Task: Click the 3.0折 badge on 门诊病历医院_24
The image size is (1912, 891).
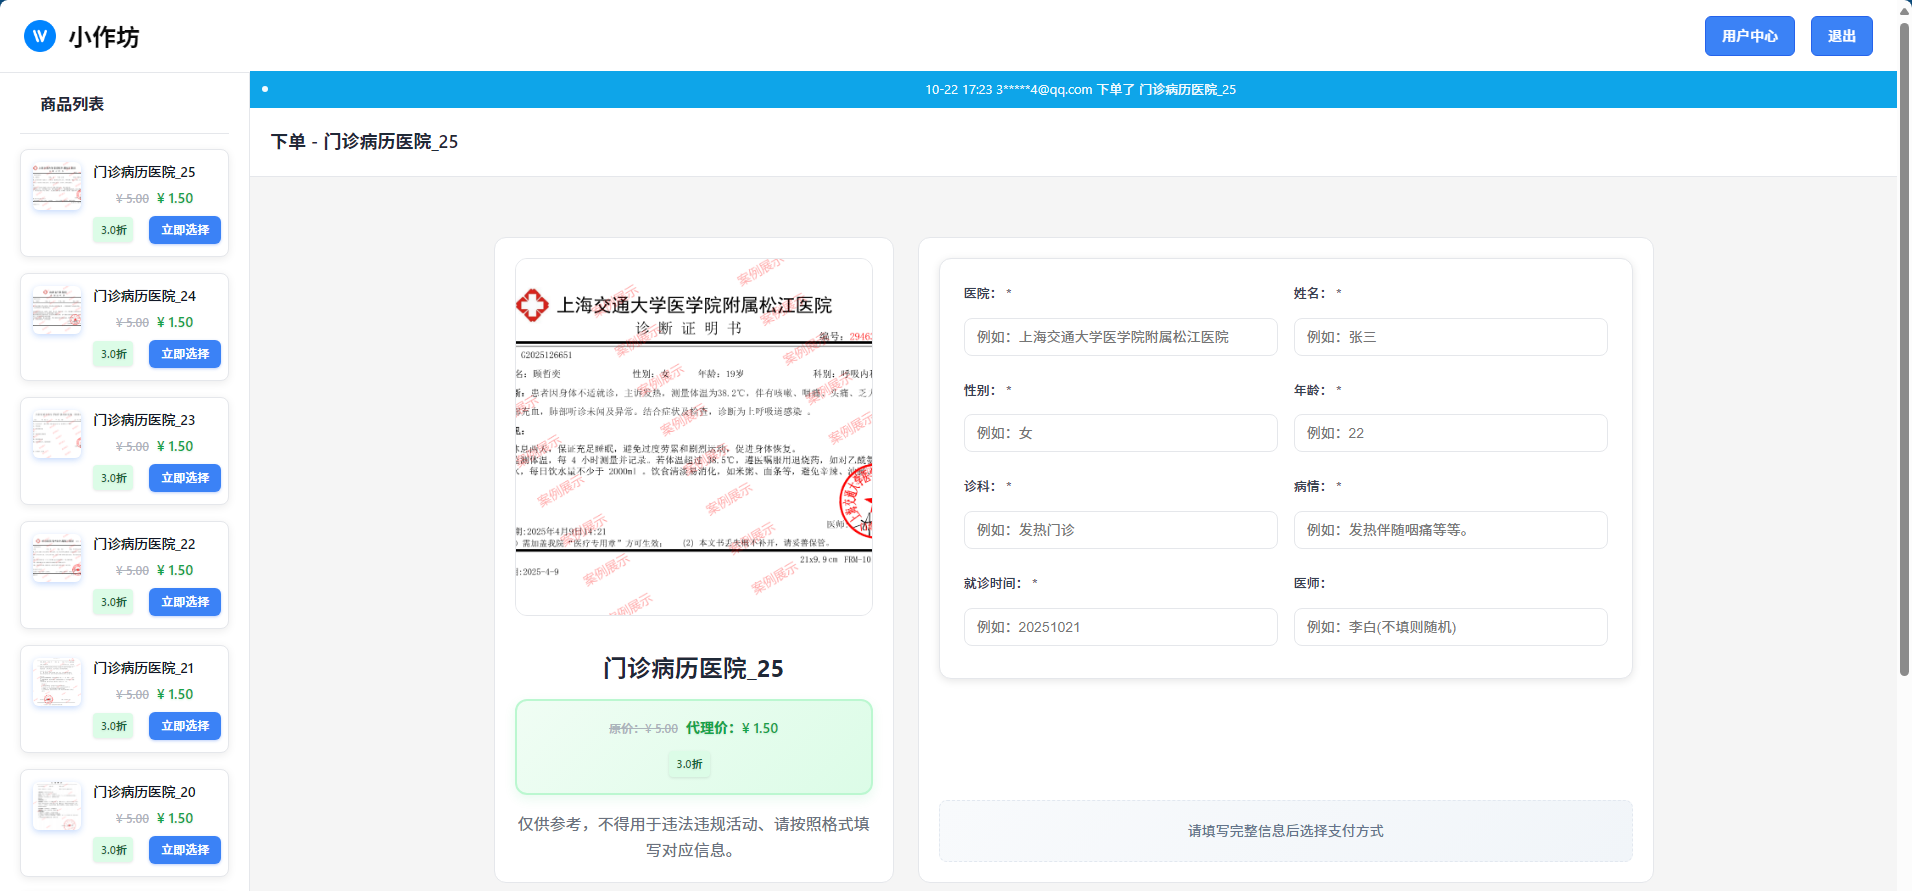Action: click(114, 354)
